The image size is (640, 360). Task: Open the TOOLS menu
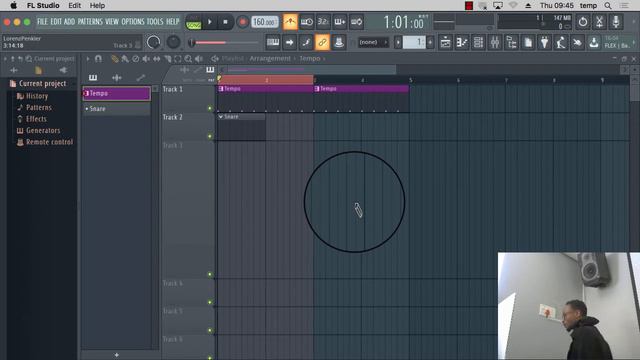155,22
